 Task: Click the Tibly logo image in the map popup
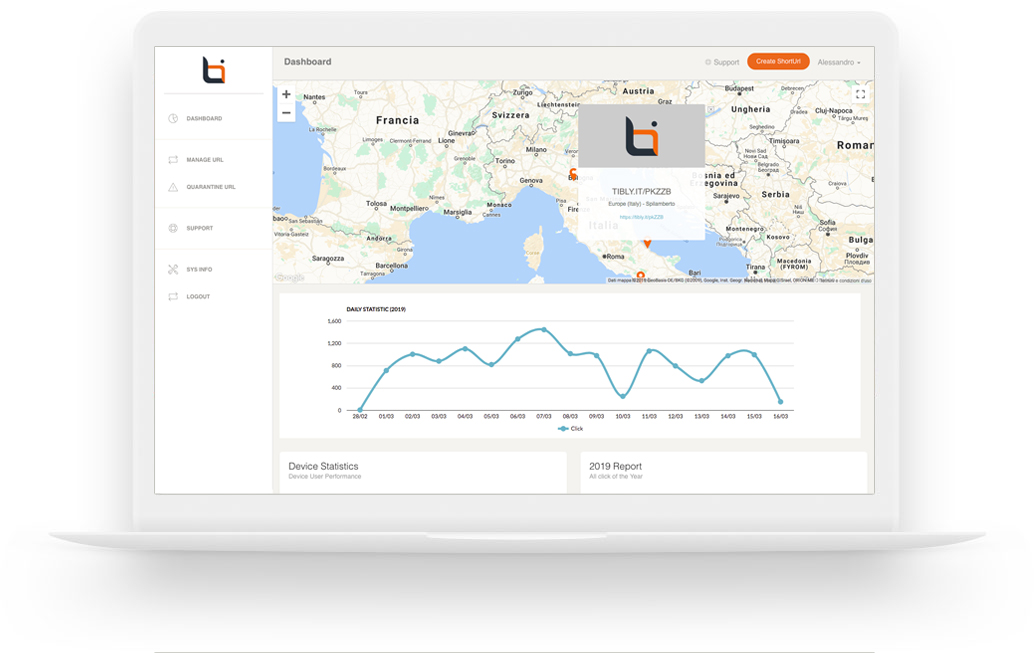[641, 136]
